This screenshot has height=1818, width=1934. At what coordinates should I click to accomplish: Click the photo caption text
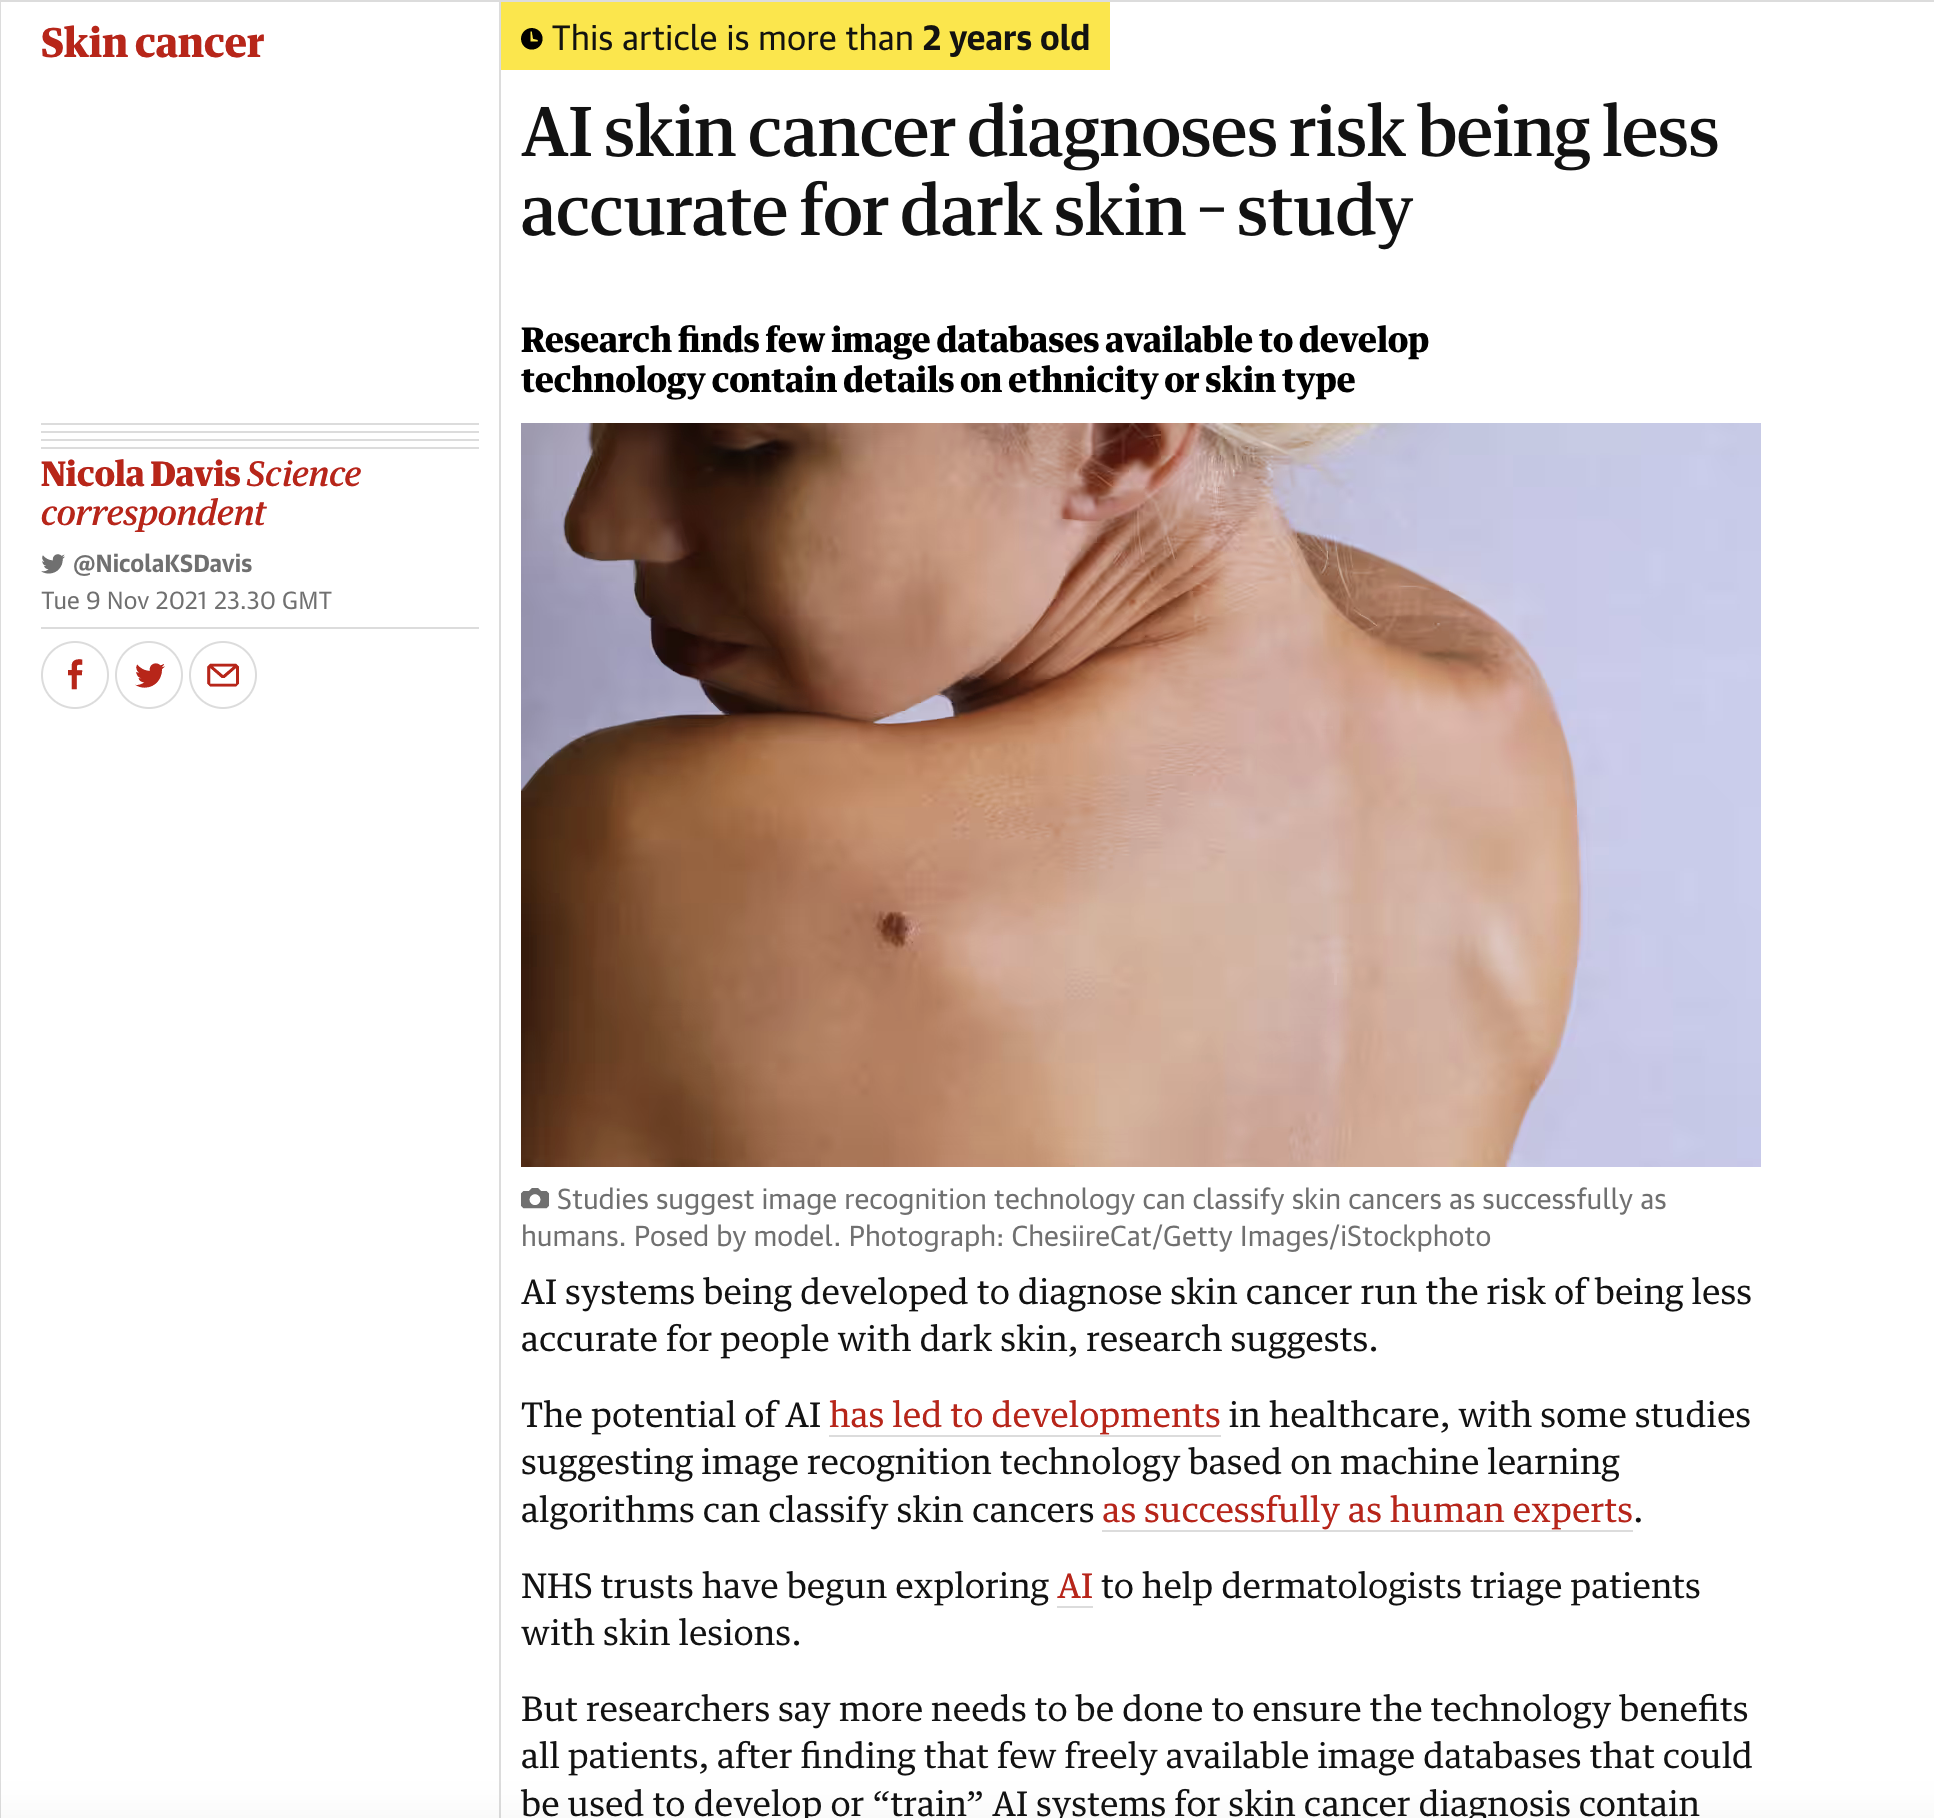coord(1094,1217)
